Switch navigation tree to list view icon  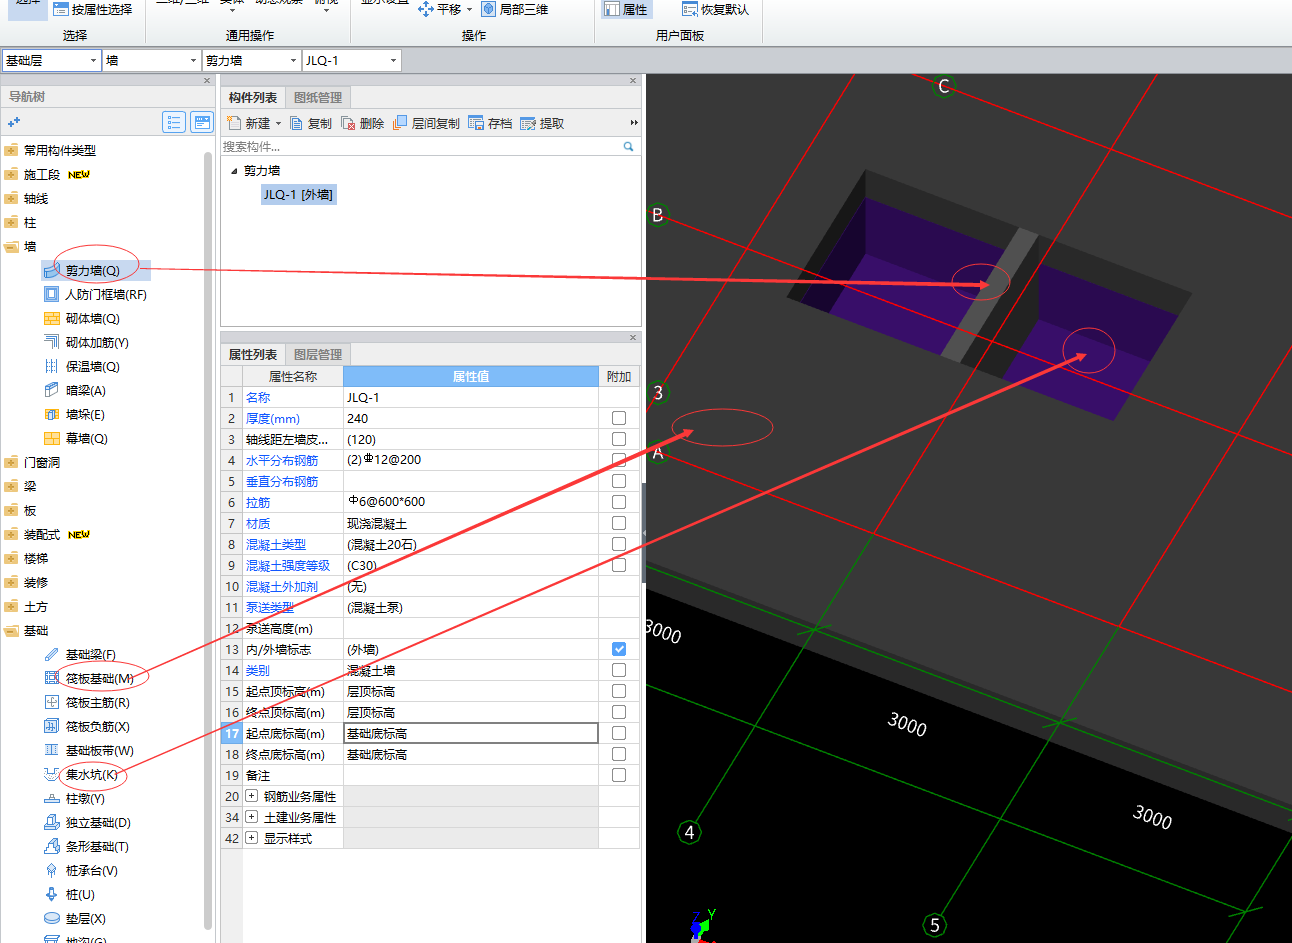tap(174, 122)
